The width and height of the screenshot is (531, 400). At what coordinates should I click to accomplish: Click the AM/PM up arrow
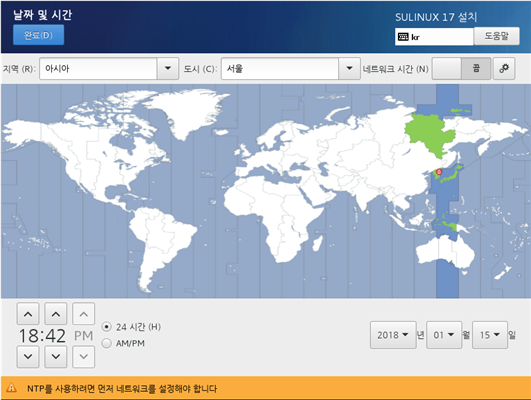pyautogui.click(x=84, y=314)
